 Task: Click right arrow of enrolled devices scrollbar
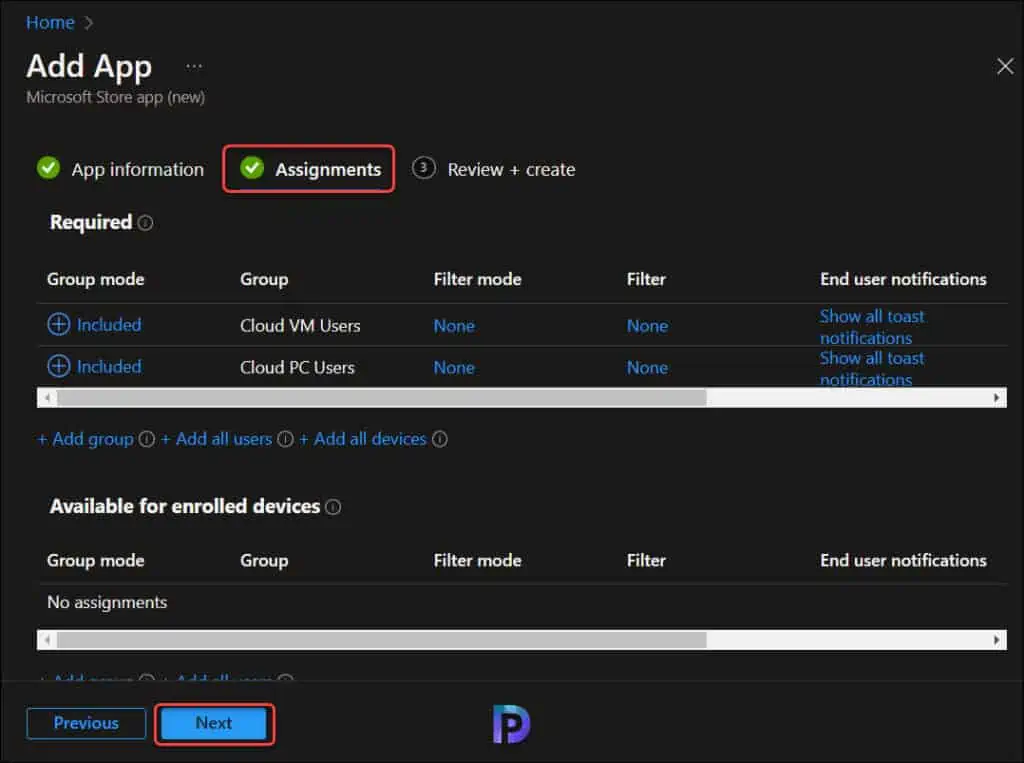tap(997, 640)
